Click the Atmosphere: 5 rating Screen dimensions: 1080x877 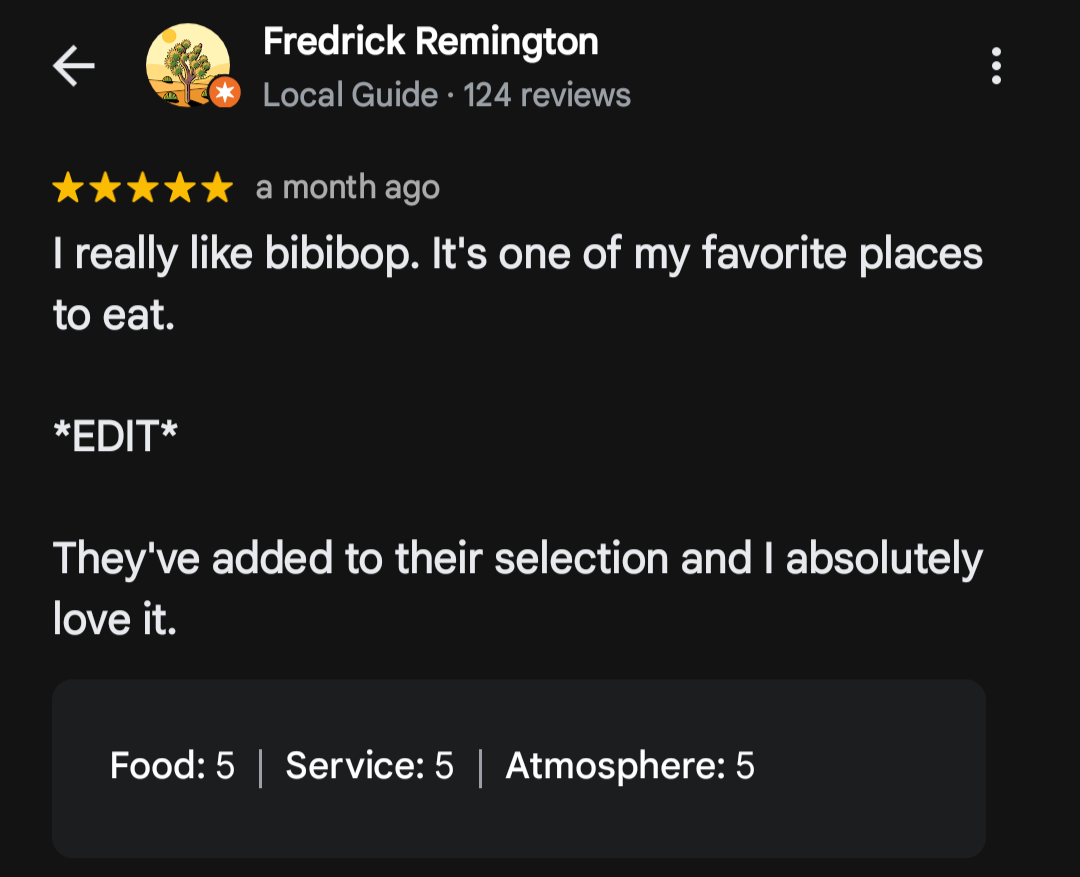pyautogui.click(x=630, y=766)
